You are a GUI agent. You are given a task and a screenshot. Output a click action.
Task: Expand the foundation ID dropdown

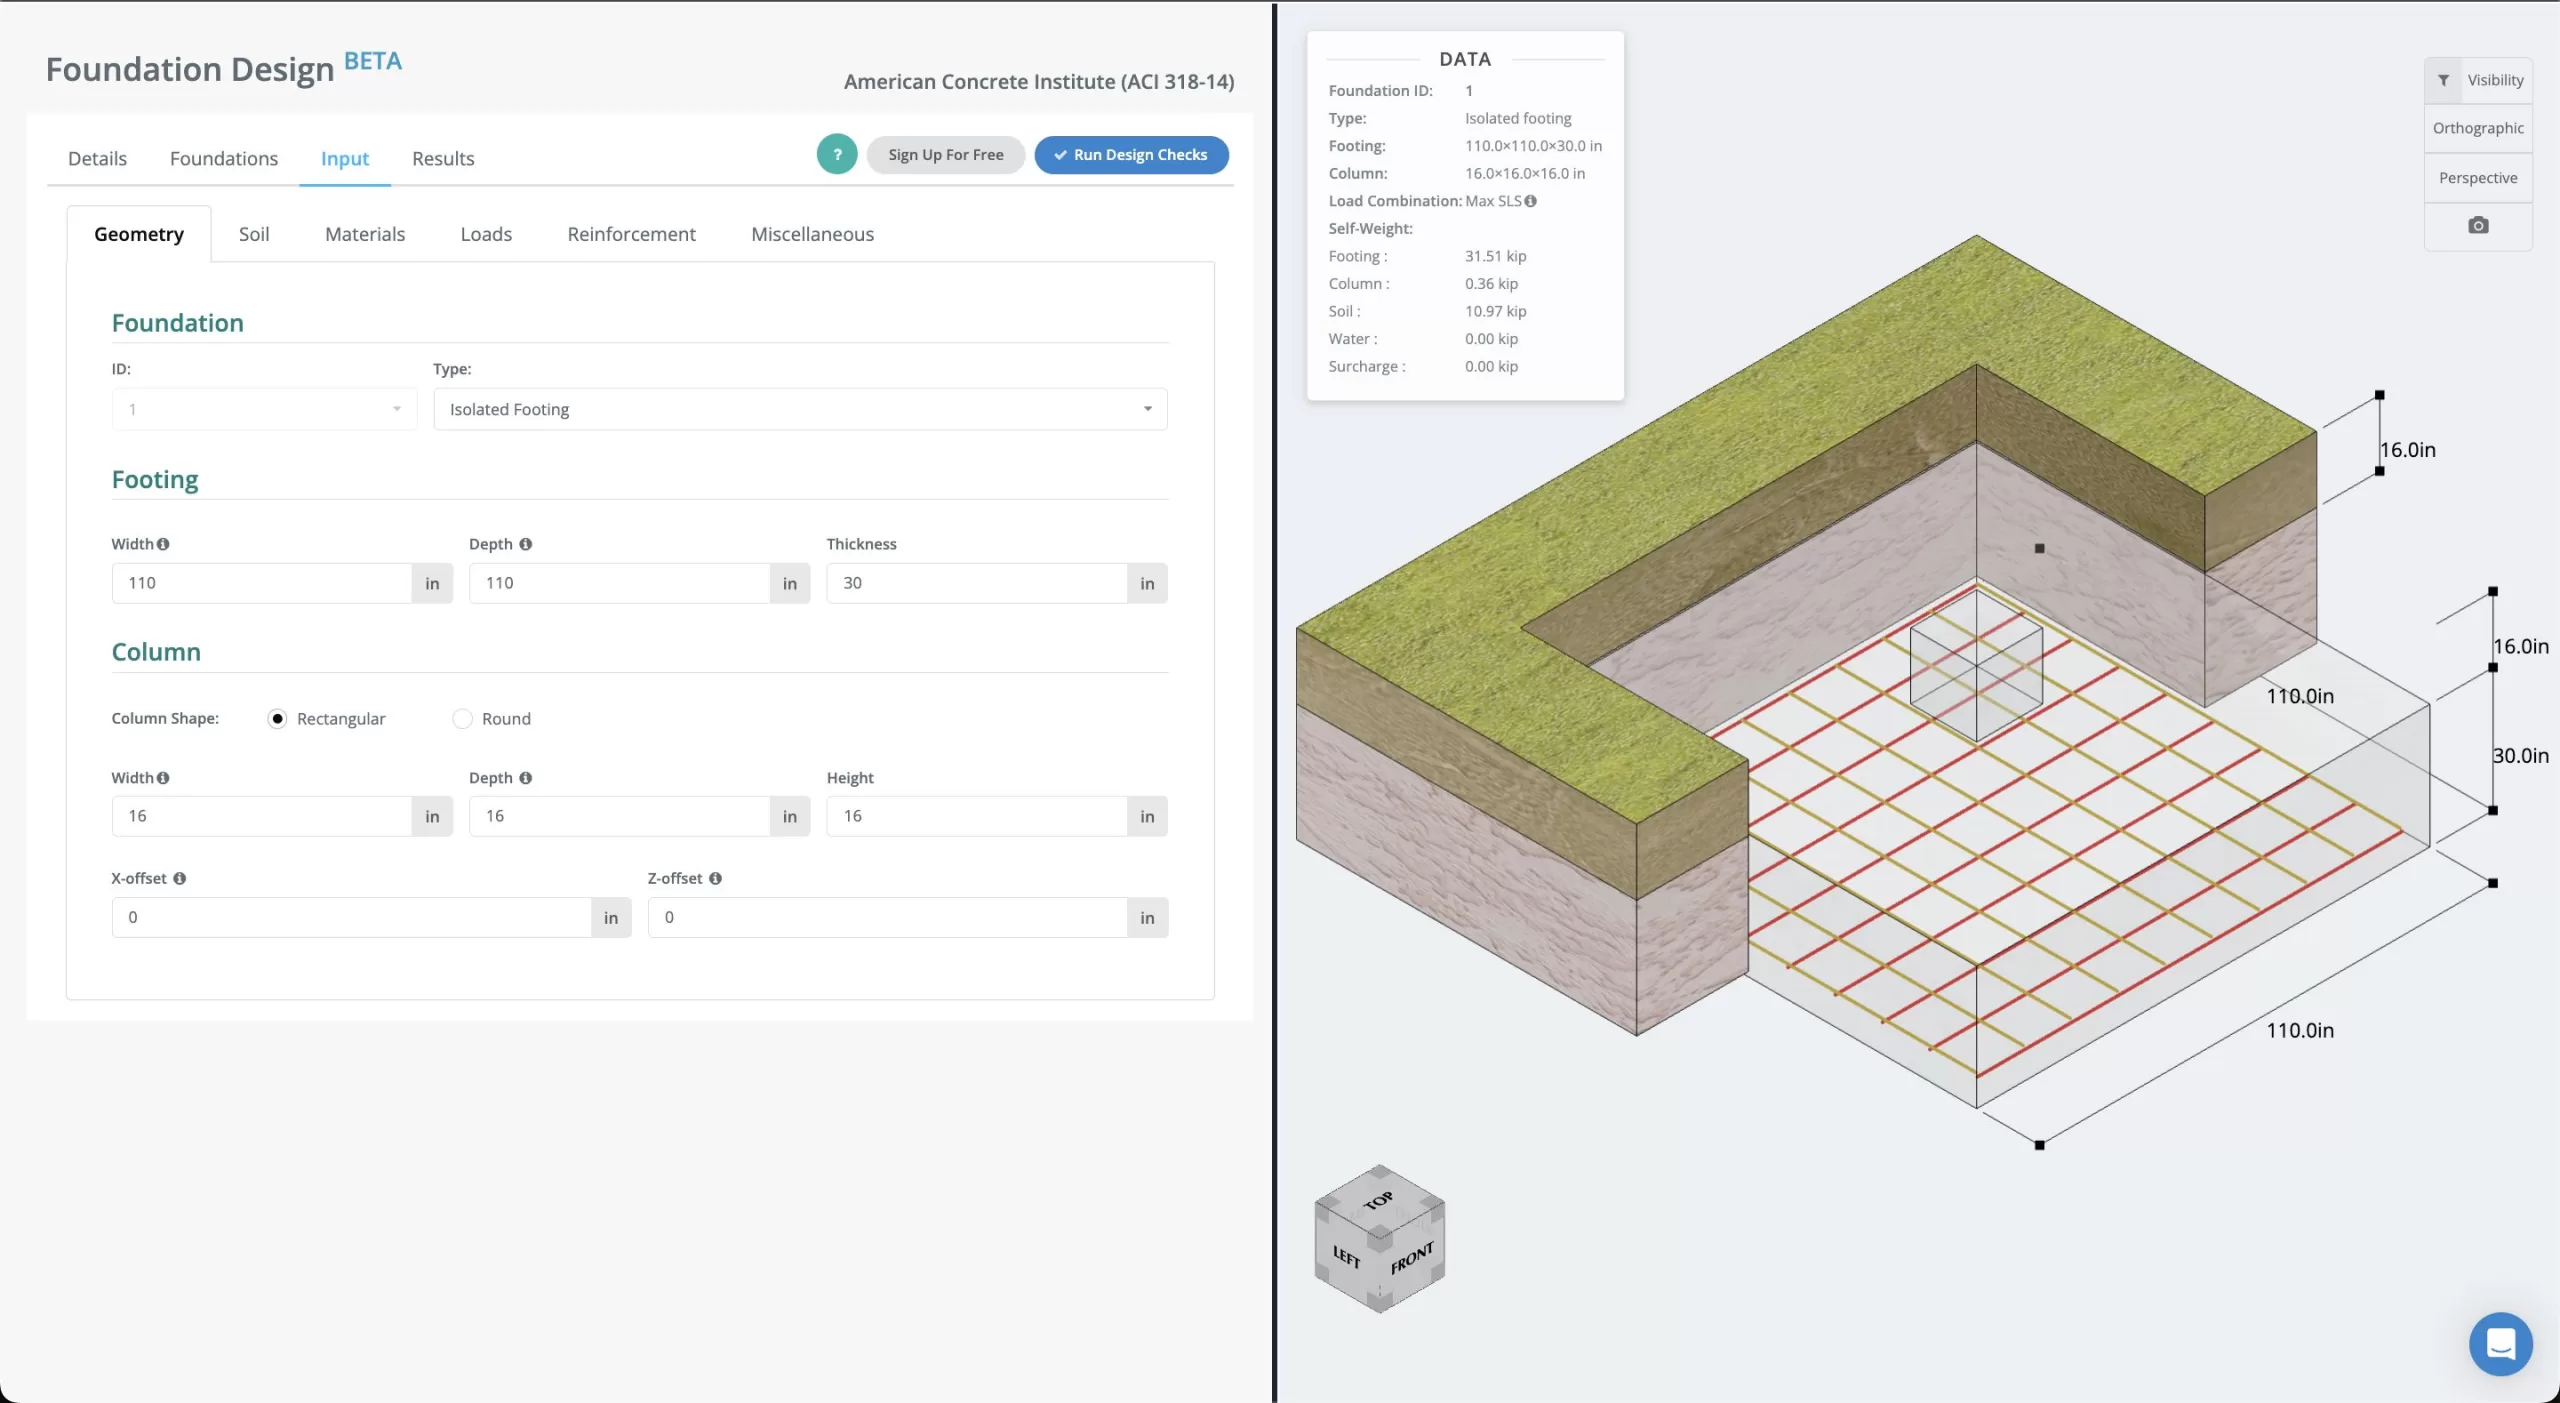pos(264,409)
